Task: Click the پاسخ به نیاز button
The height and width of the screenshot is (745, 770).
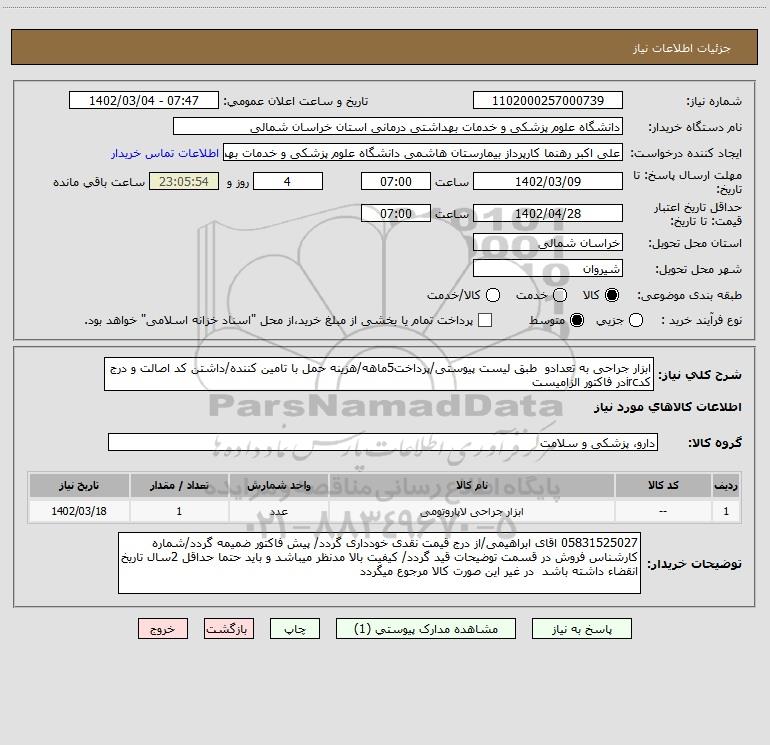Action: (x=581, y=629)
